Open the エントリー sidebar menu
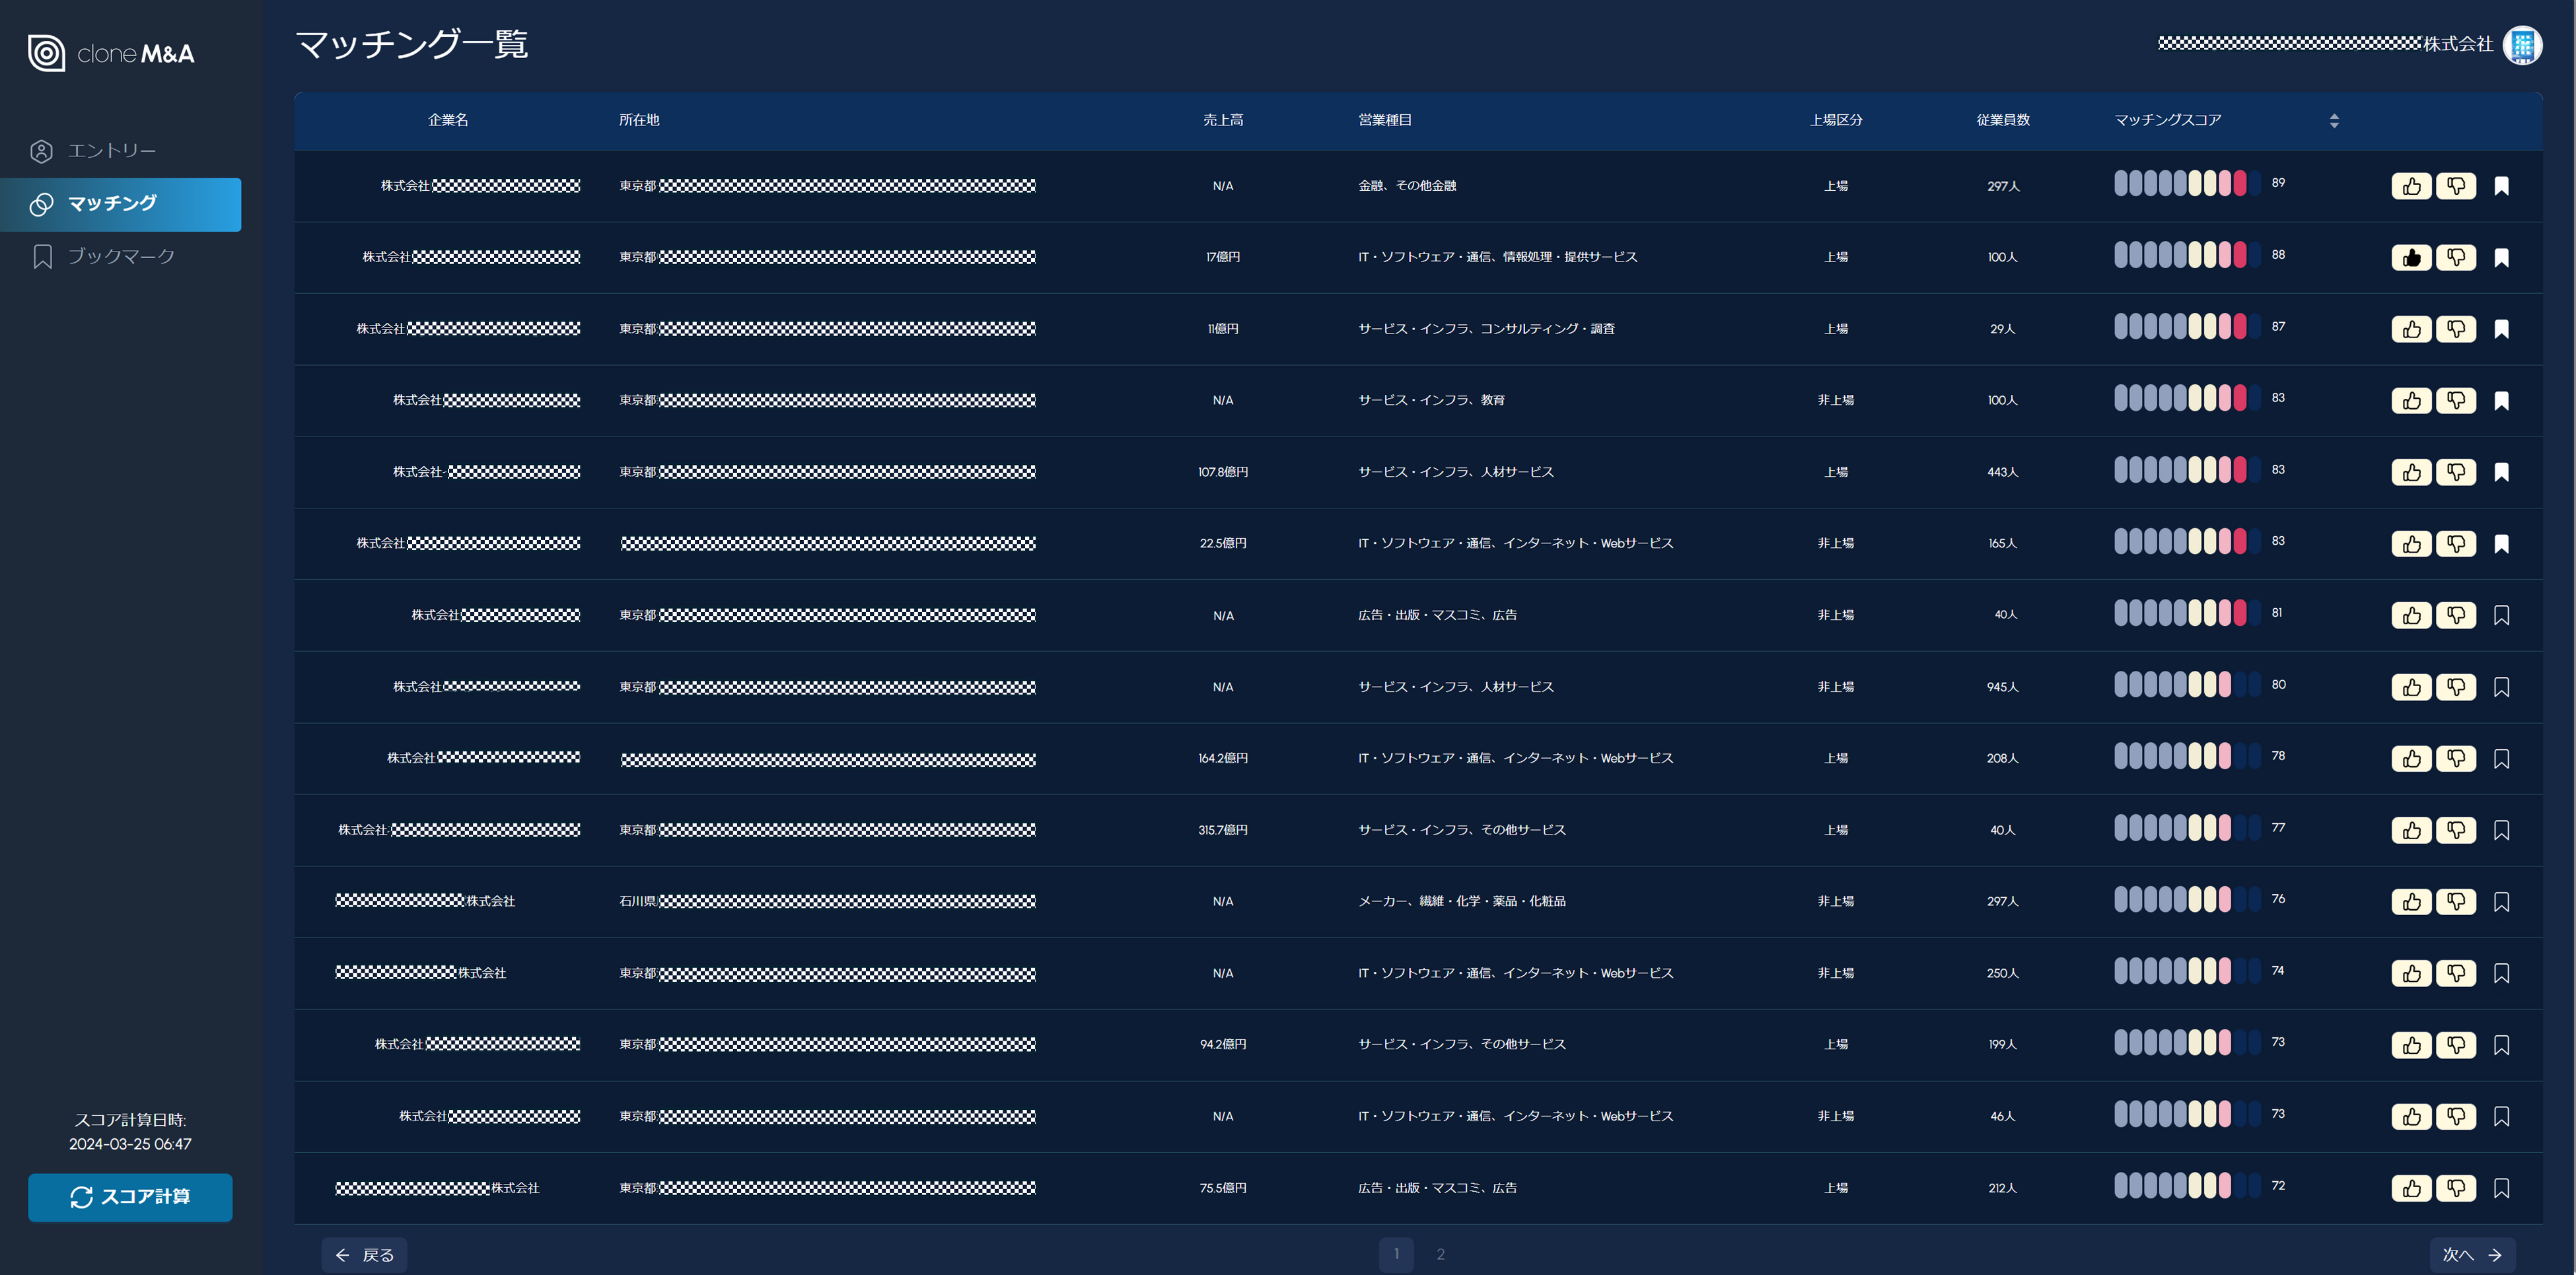Screen dimensions: 2576x1275 (111, 151)
